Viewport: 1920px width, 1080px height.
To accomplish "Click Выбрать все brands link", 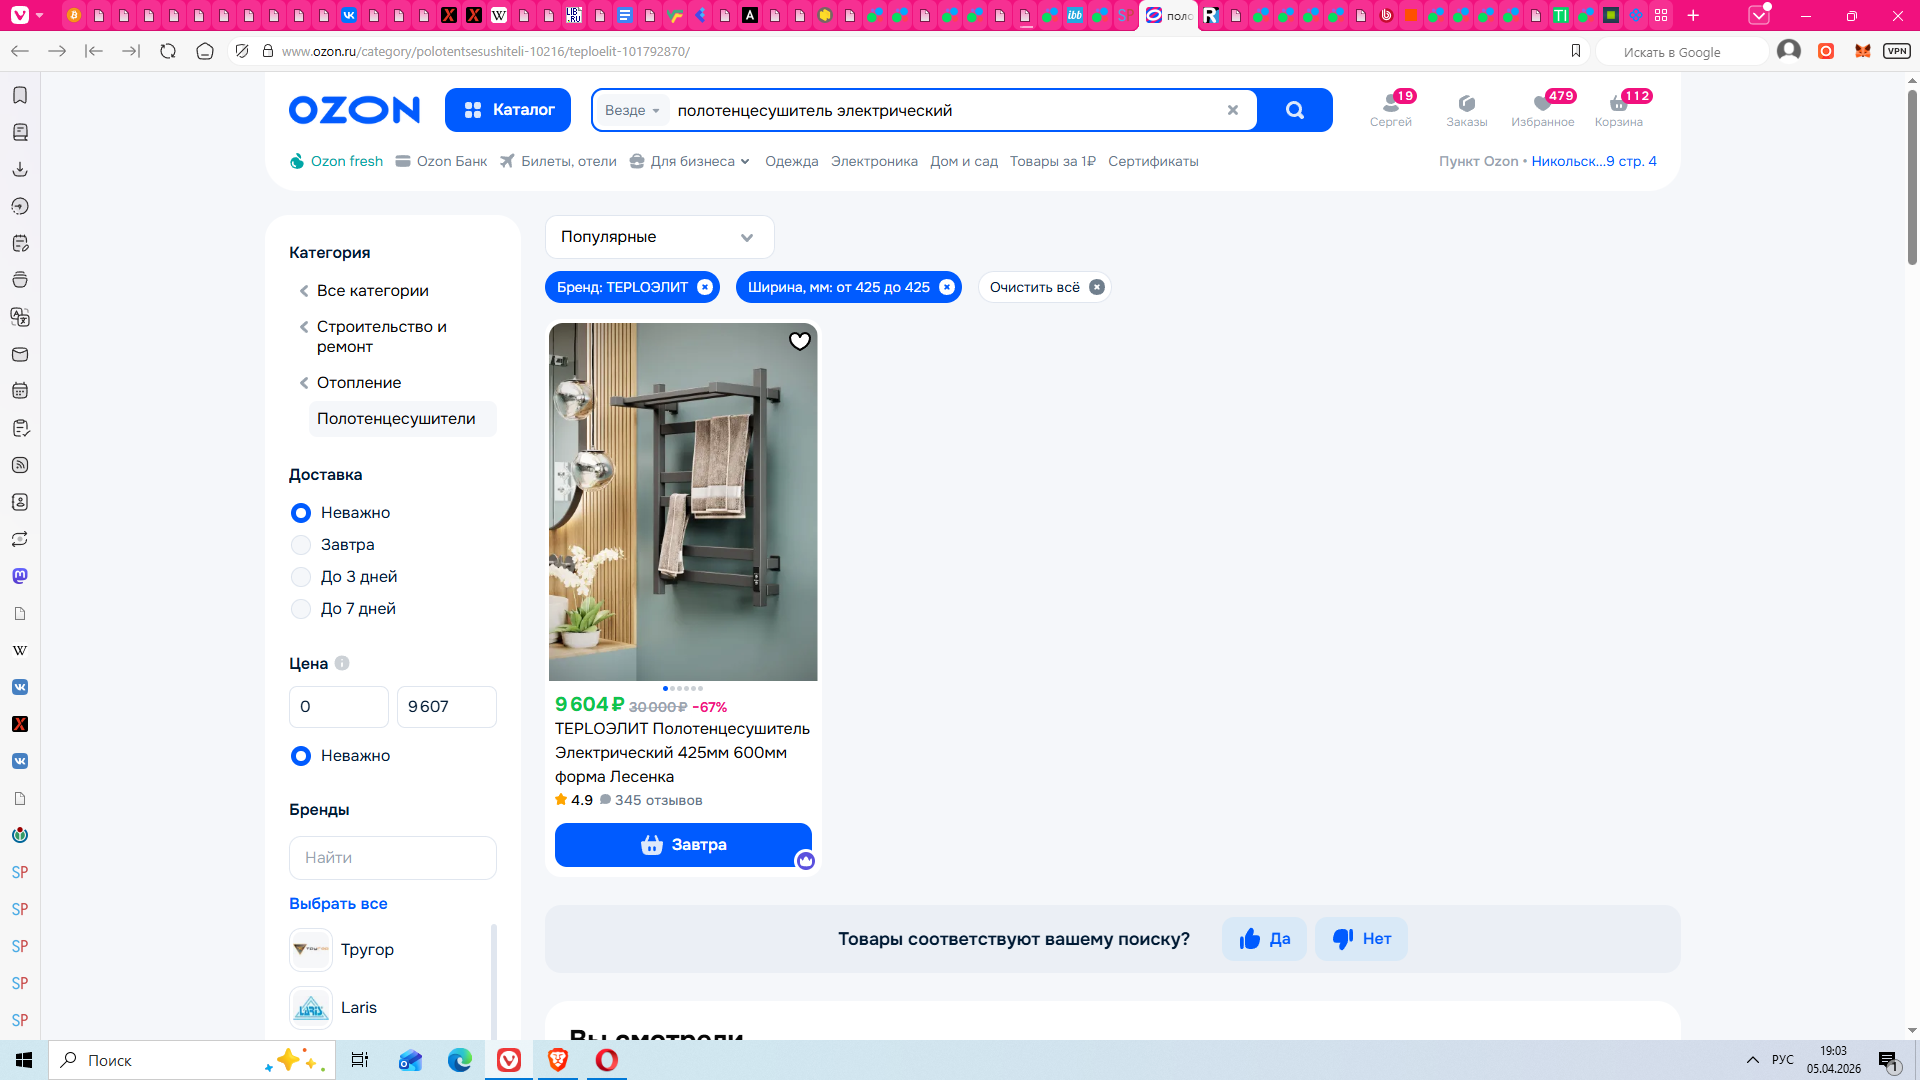I will click(338, 903).
